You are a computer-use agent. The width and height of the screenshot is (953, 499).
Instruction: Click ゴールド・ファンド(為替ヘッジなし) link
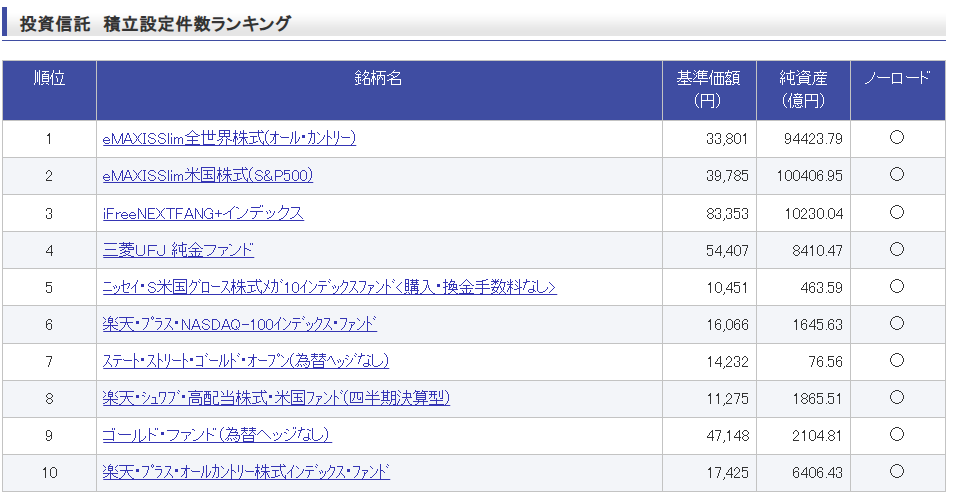216,435
